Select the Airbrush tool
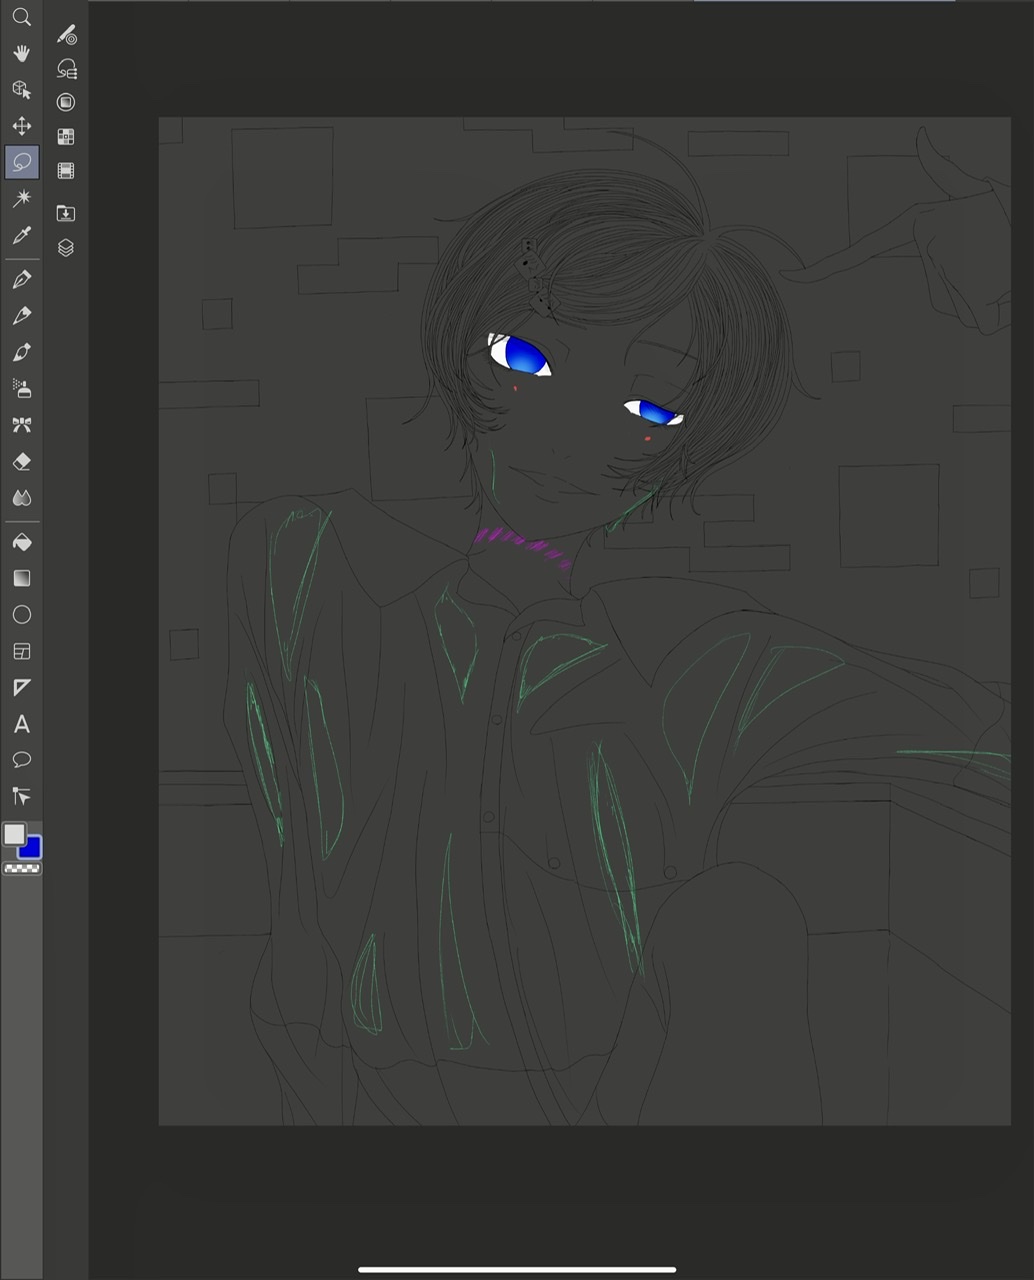This screenshot has height=1280, width=1034. (x=21, y=388)
